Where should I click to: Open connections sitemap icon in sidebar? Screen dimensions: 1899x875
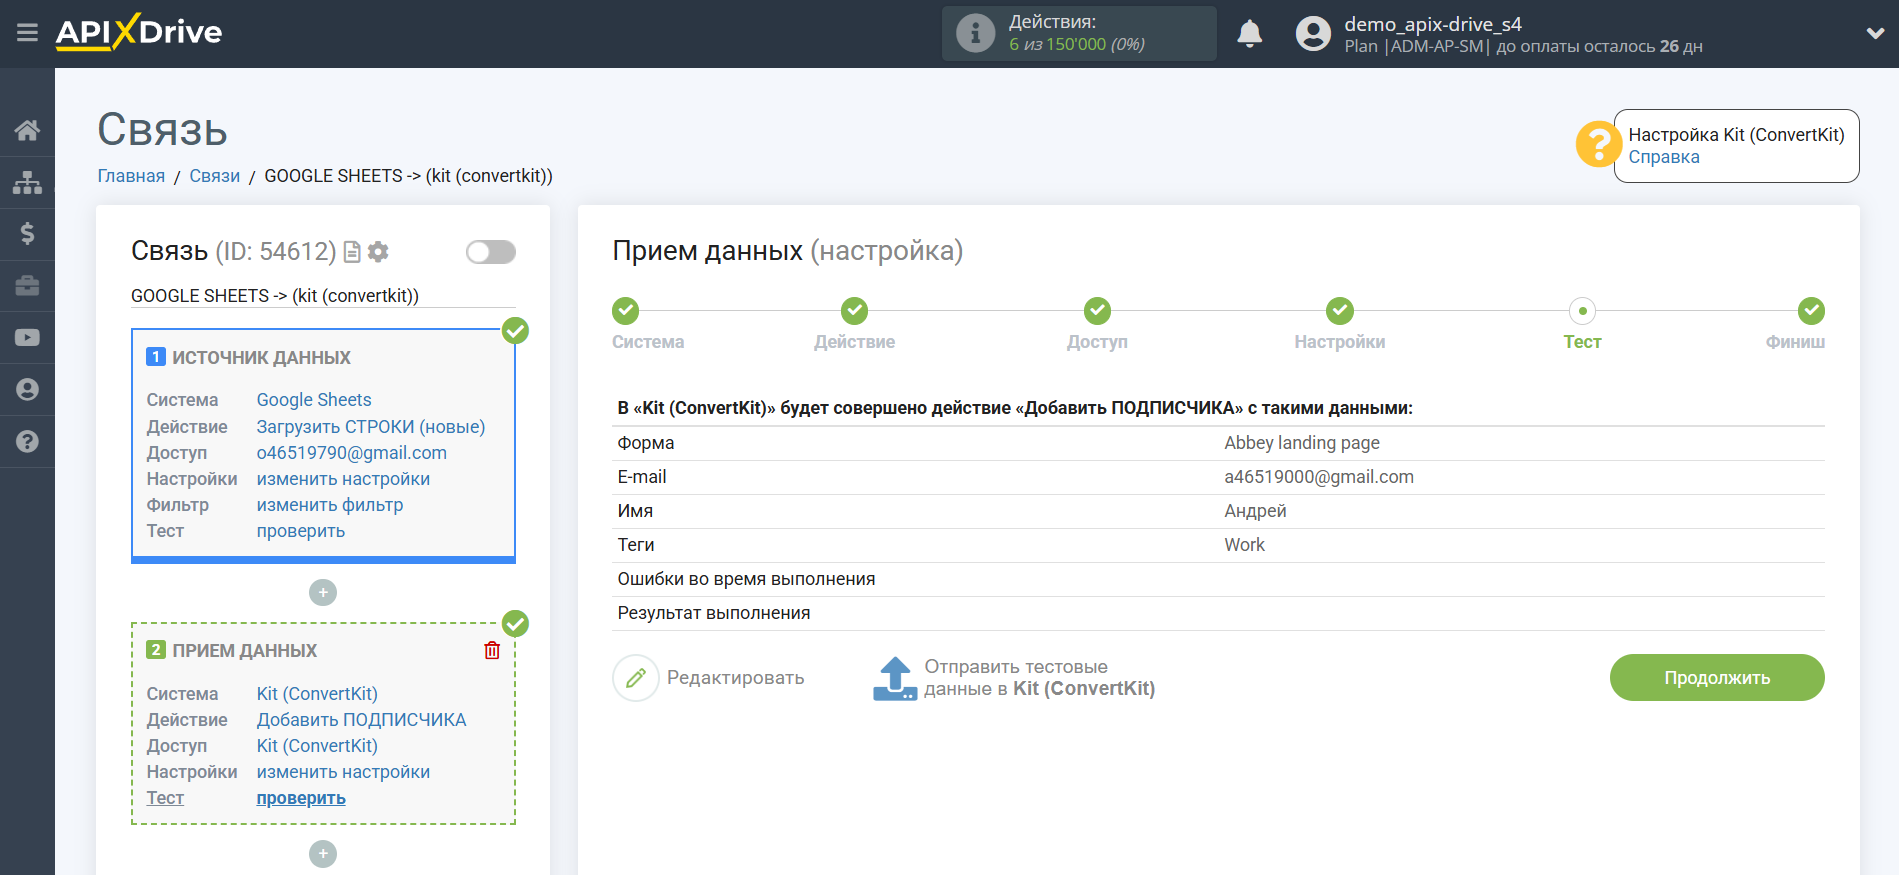coord(27,182)
